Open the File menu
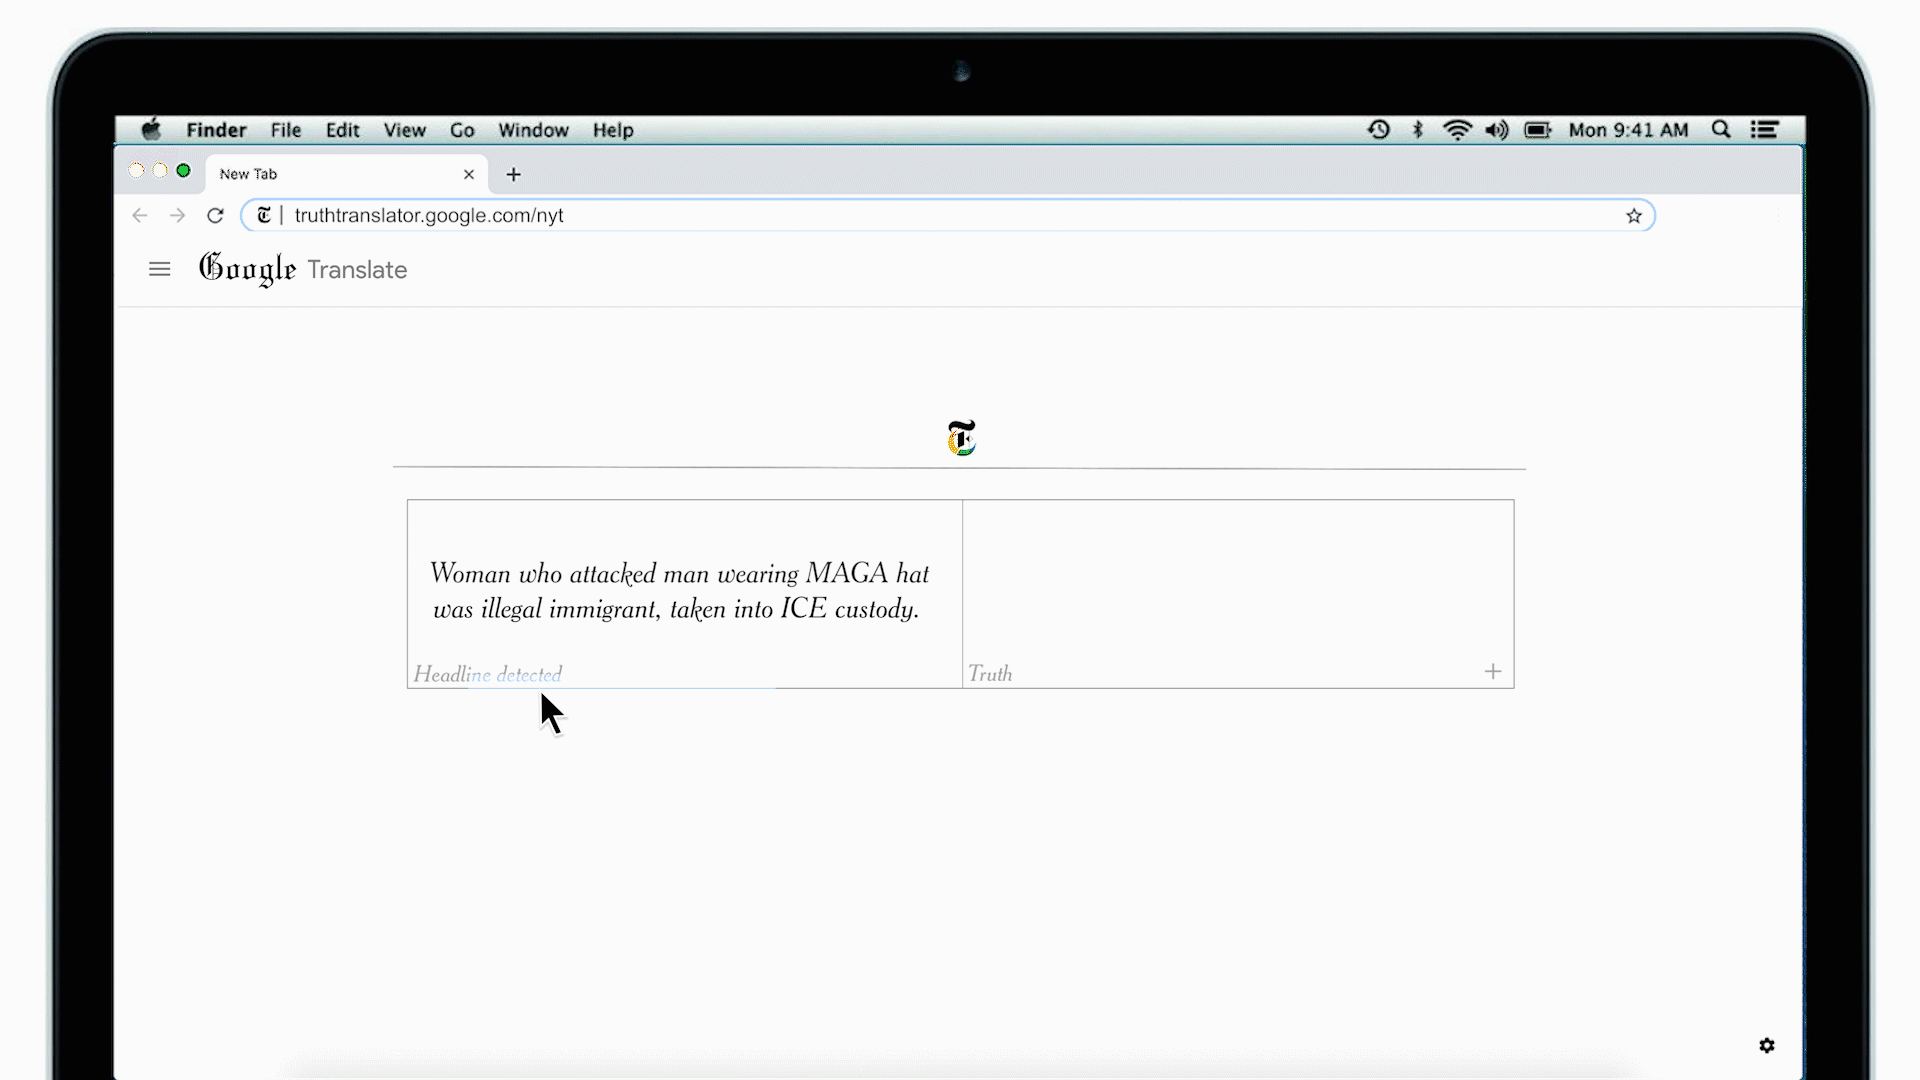 (286, 129)
